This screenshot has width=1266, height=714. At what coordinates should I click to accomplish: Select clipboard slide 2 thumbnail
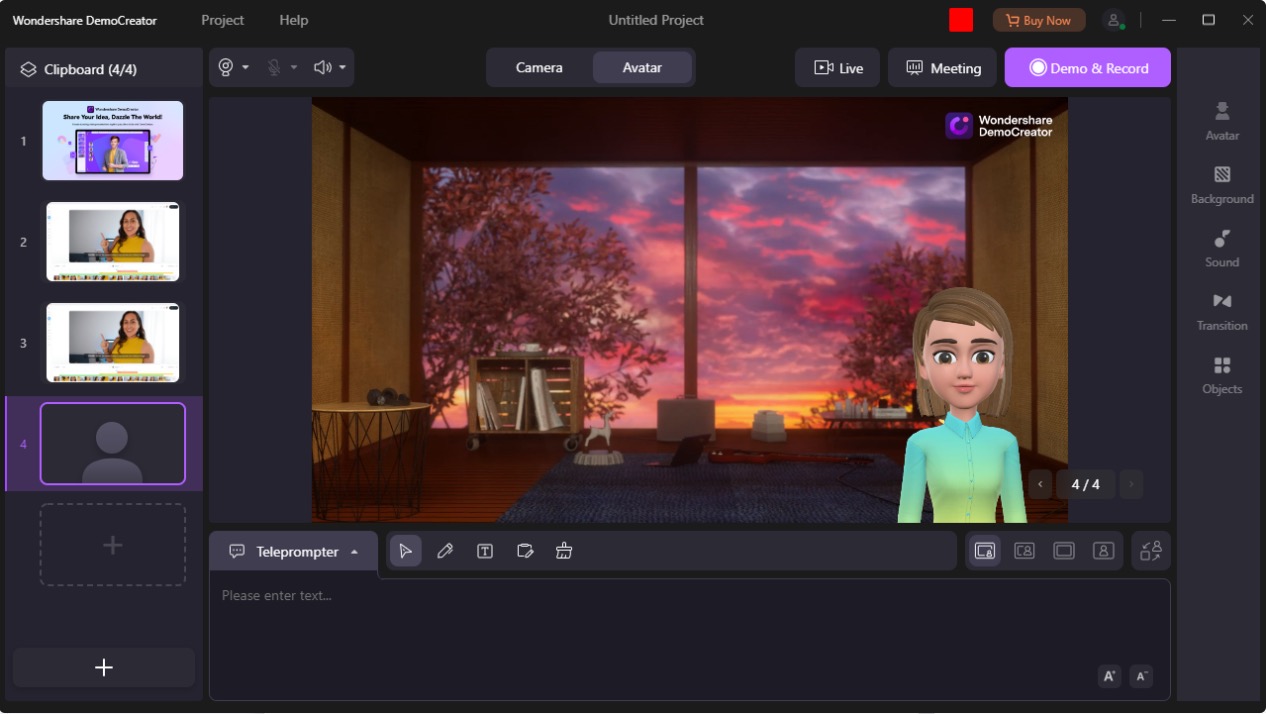click(113, 242)
